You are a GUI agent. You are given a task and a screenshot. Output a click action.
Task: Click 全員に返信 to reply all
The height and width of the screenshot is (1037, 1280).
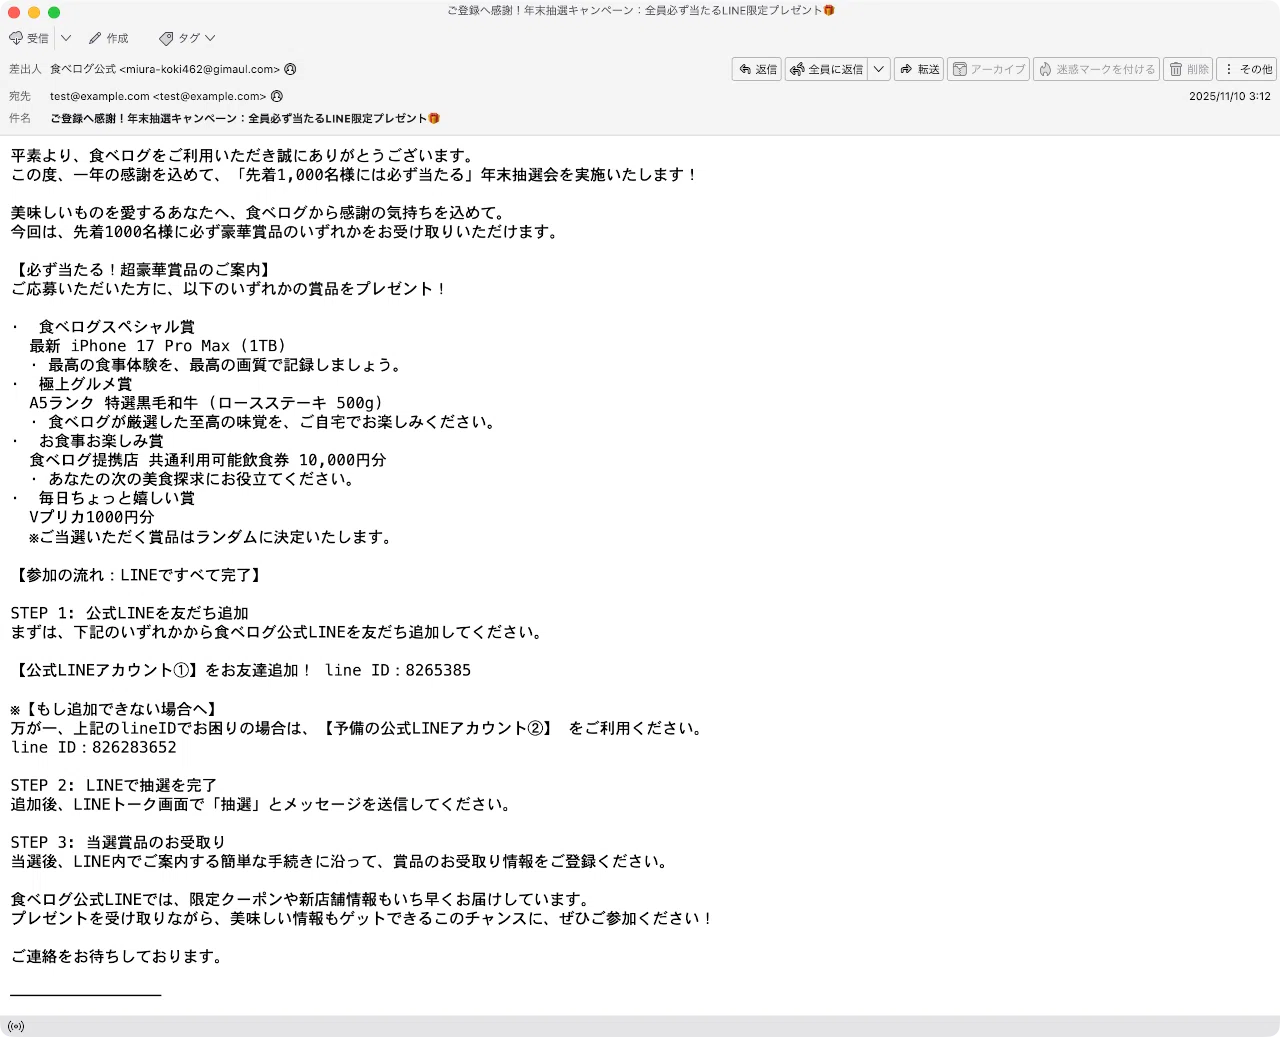(x=826, y=69)
